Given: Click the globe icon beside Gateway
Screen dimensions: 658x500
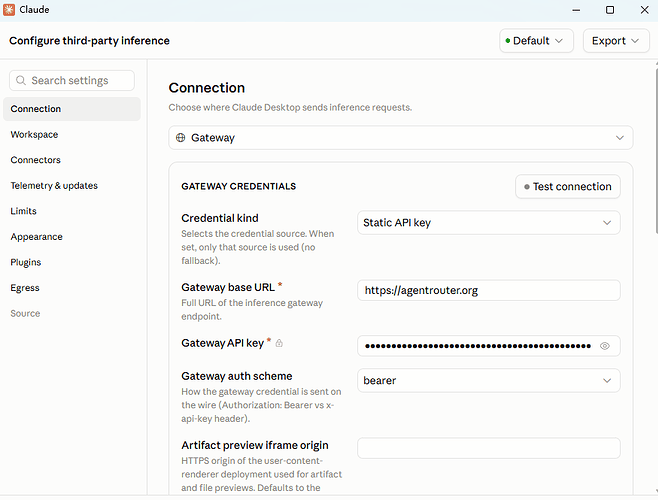Looking at the screenshot, I should tap(180, 138).
